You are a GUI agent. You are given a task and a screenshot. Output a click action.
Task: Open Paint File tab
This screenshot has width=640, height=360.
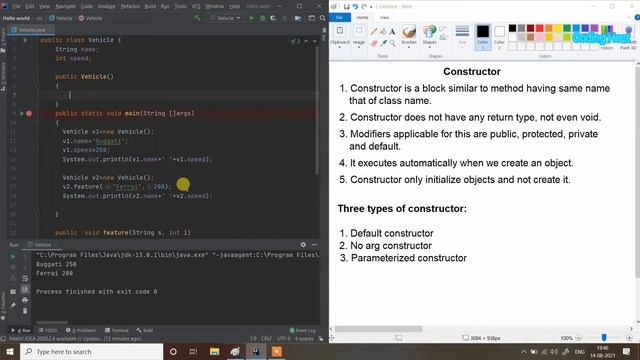[x=339, y=18]
